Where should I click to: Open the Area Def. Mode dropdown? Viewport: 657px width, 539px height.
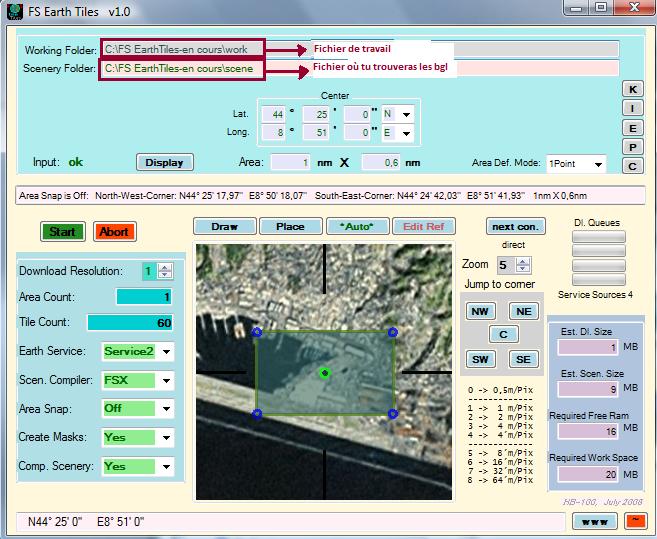click(x=598, y=164)
